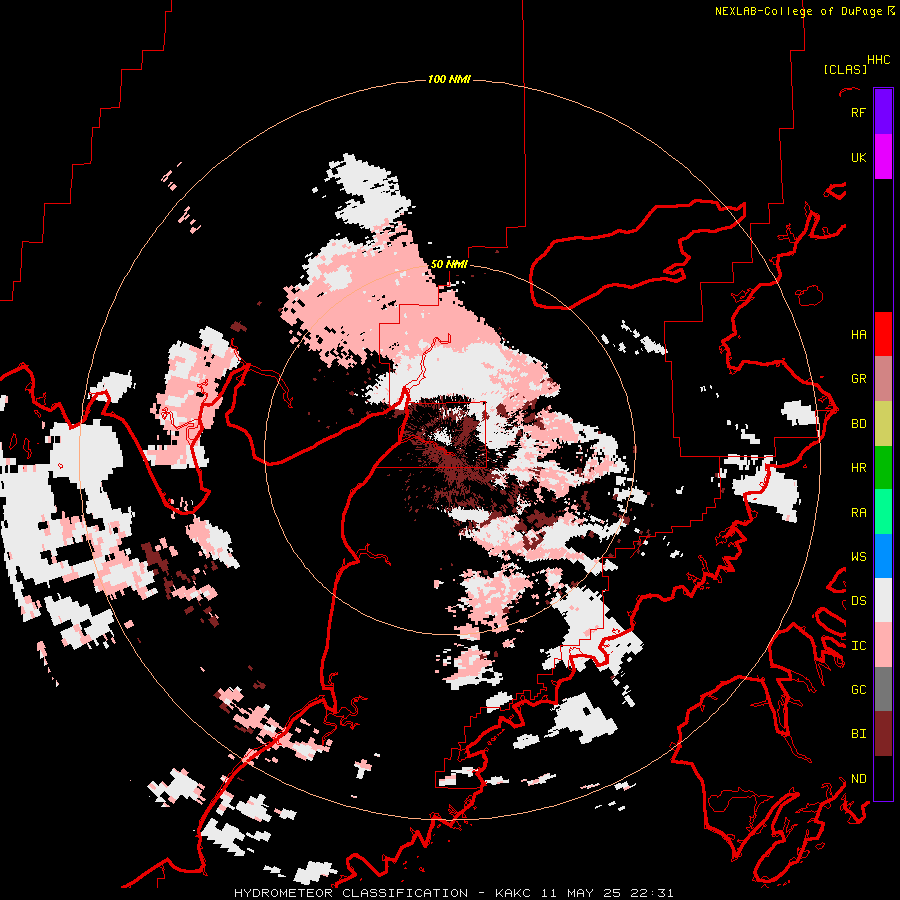Click the RF purple legend swatch
The image size is (900, 900).
point(883,112)
